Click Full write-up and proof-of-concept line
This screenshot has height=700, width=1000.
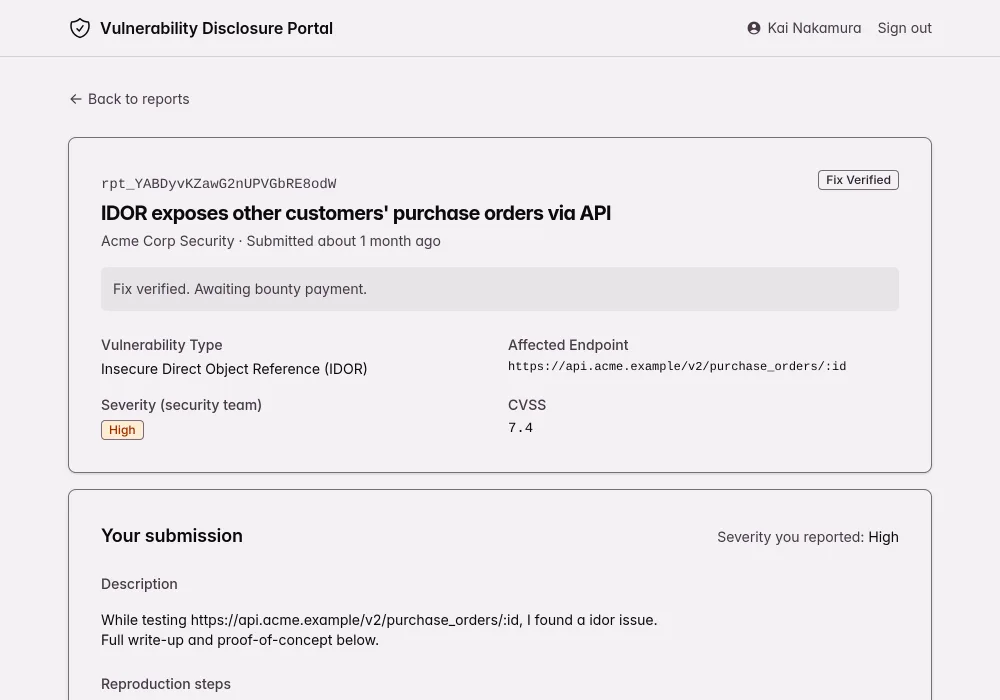(x=240, y=640)
